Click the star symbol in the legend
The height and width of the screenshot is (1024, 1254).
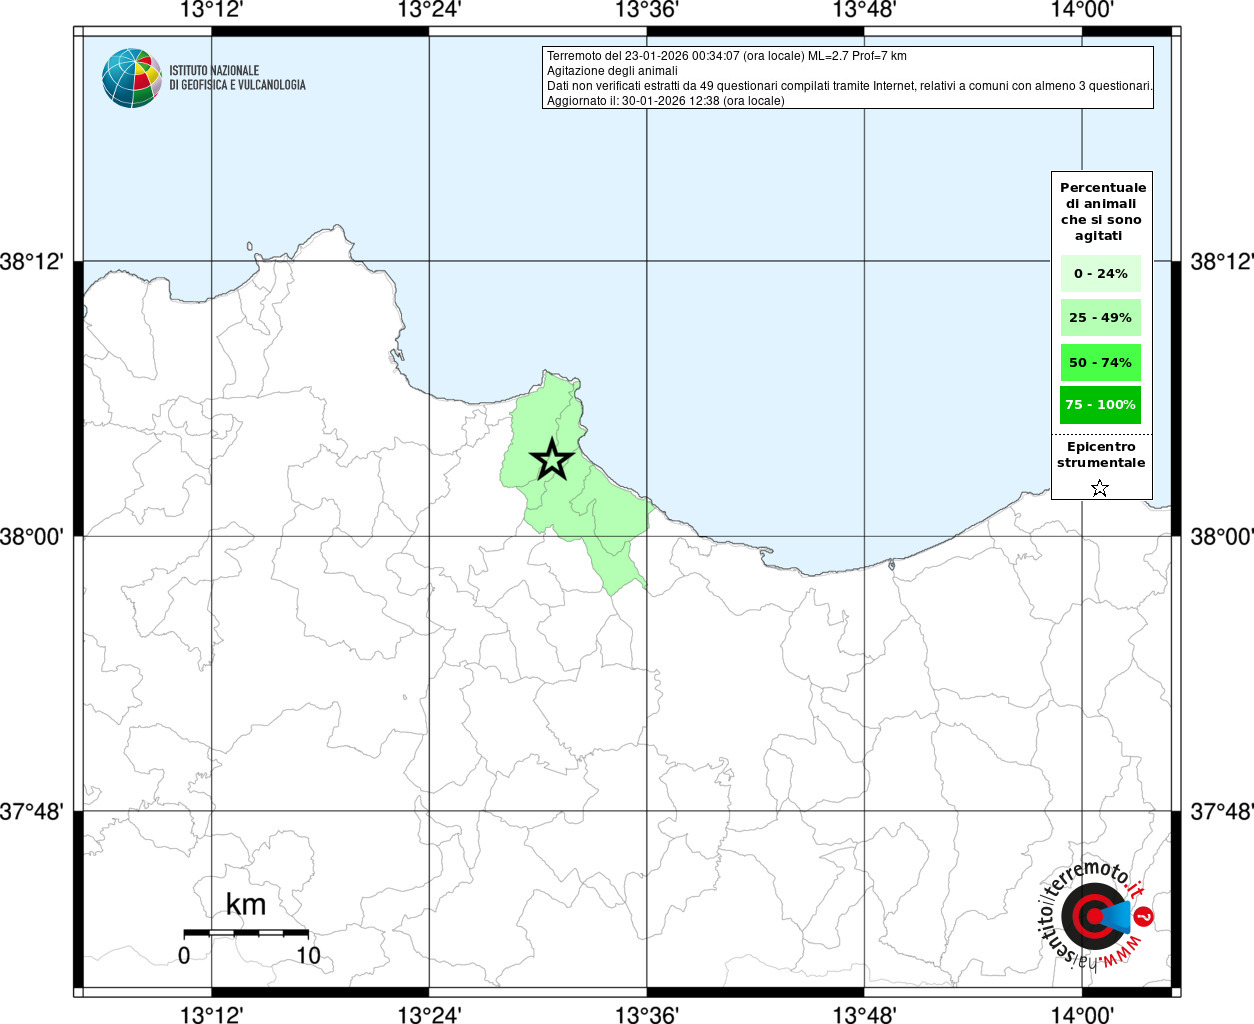click(1099, 488)
